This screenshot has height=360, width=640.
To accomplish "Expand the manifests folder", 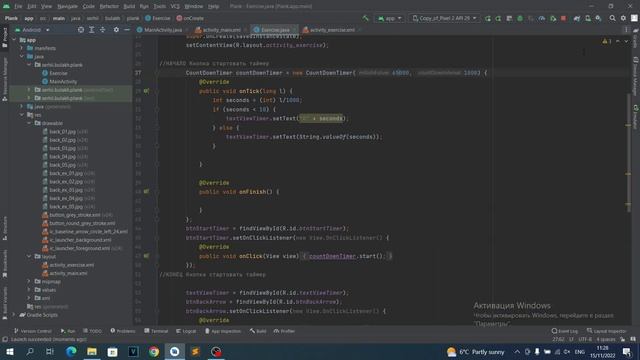I will [x=22, y=48].
